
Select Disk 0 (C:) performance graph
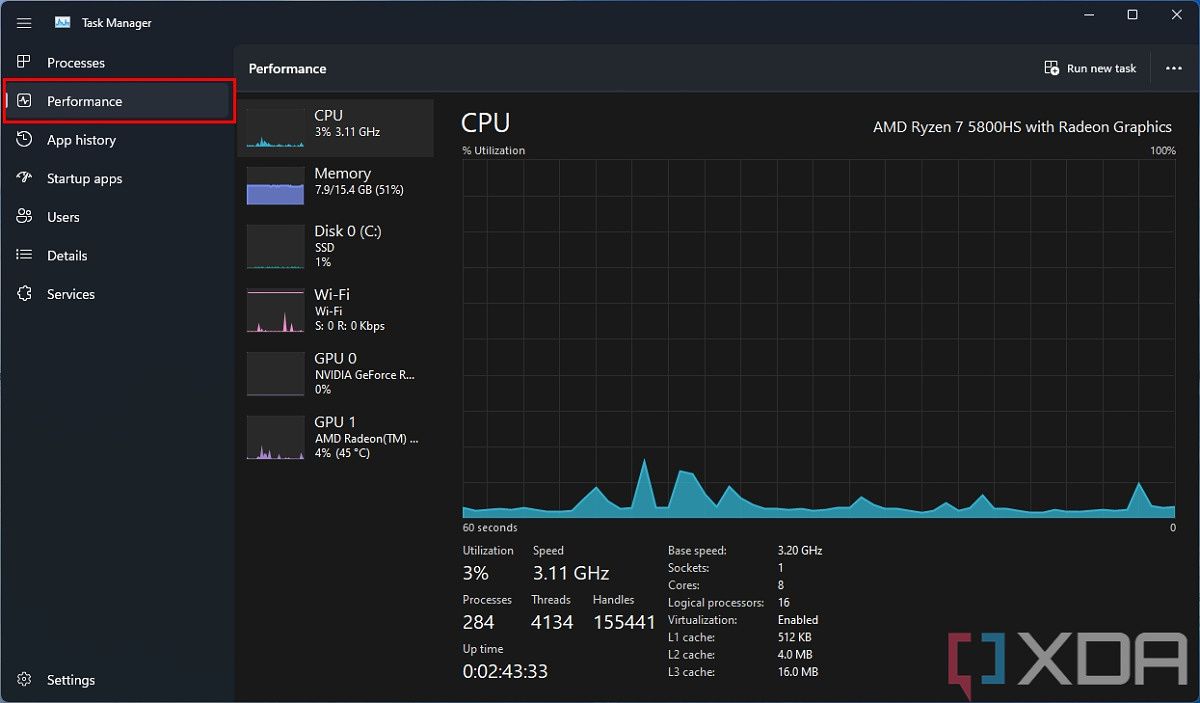tap(336, 246)
